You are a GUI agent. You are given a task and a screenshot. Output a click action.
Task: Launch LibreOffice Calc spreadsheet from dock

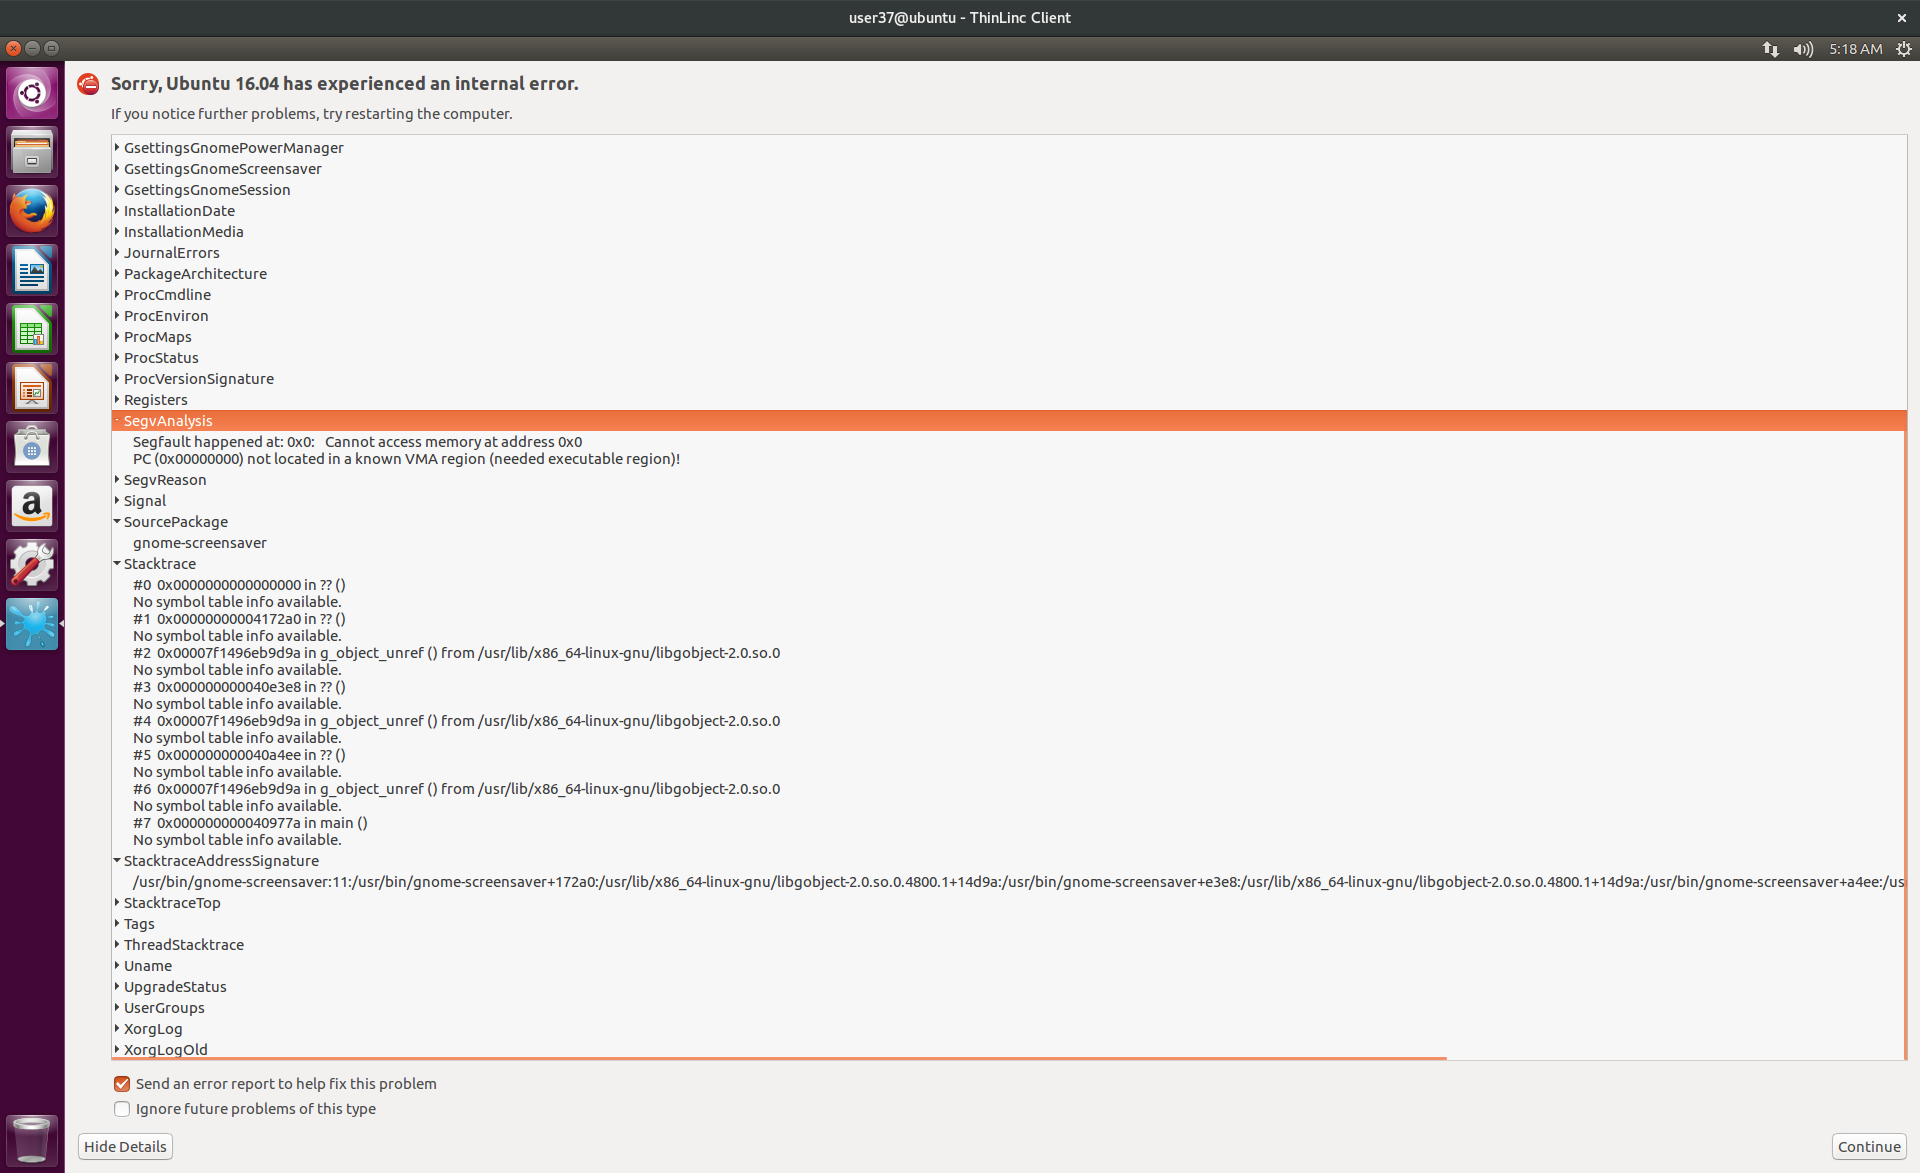pos(32,329)
